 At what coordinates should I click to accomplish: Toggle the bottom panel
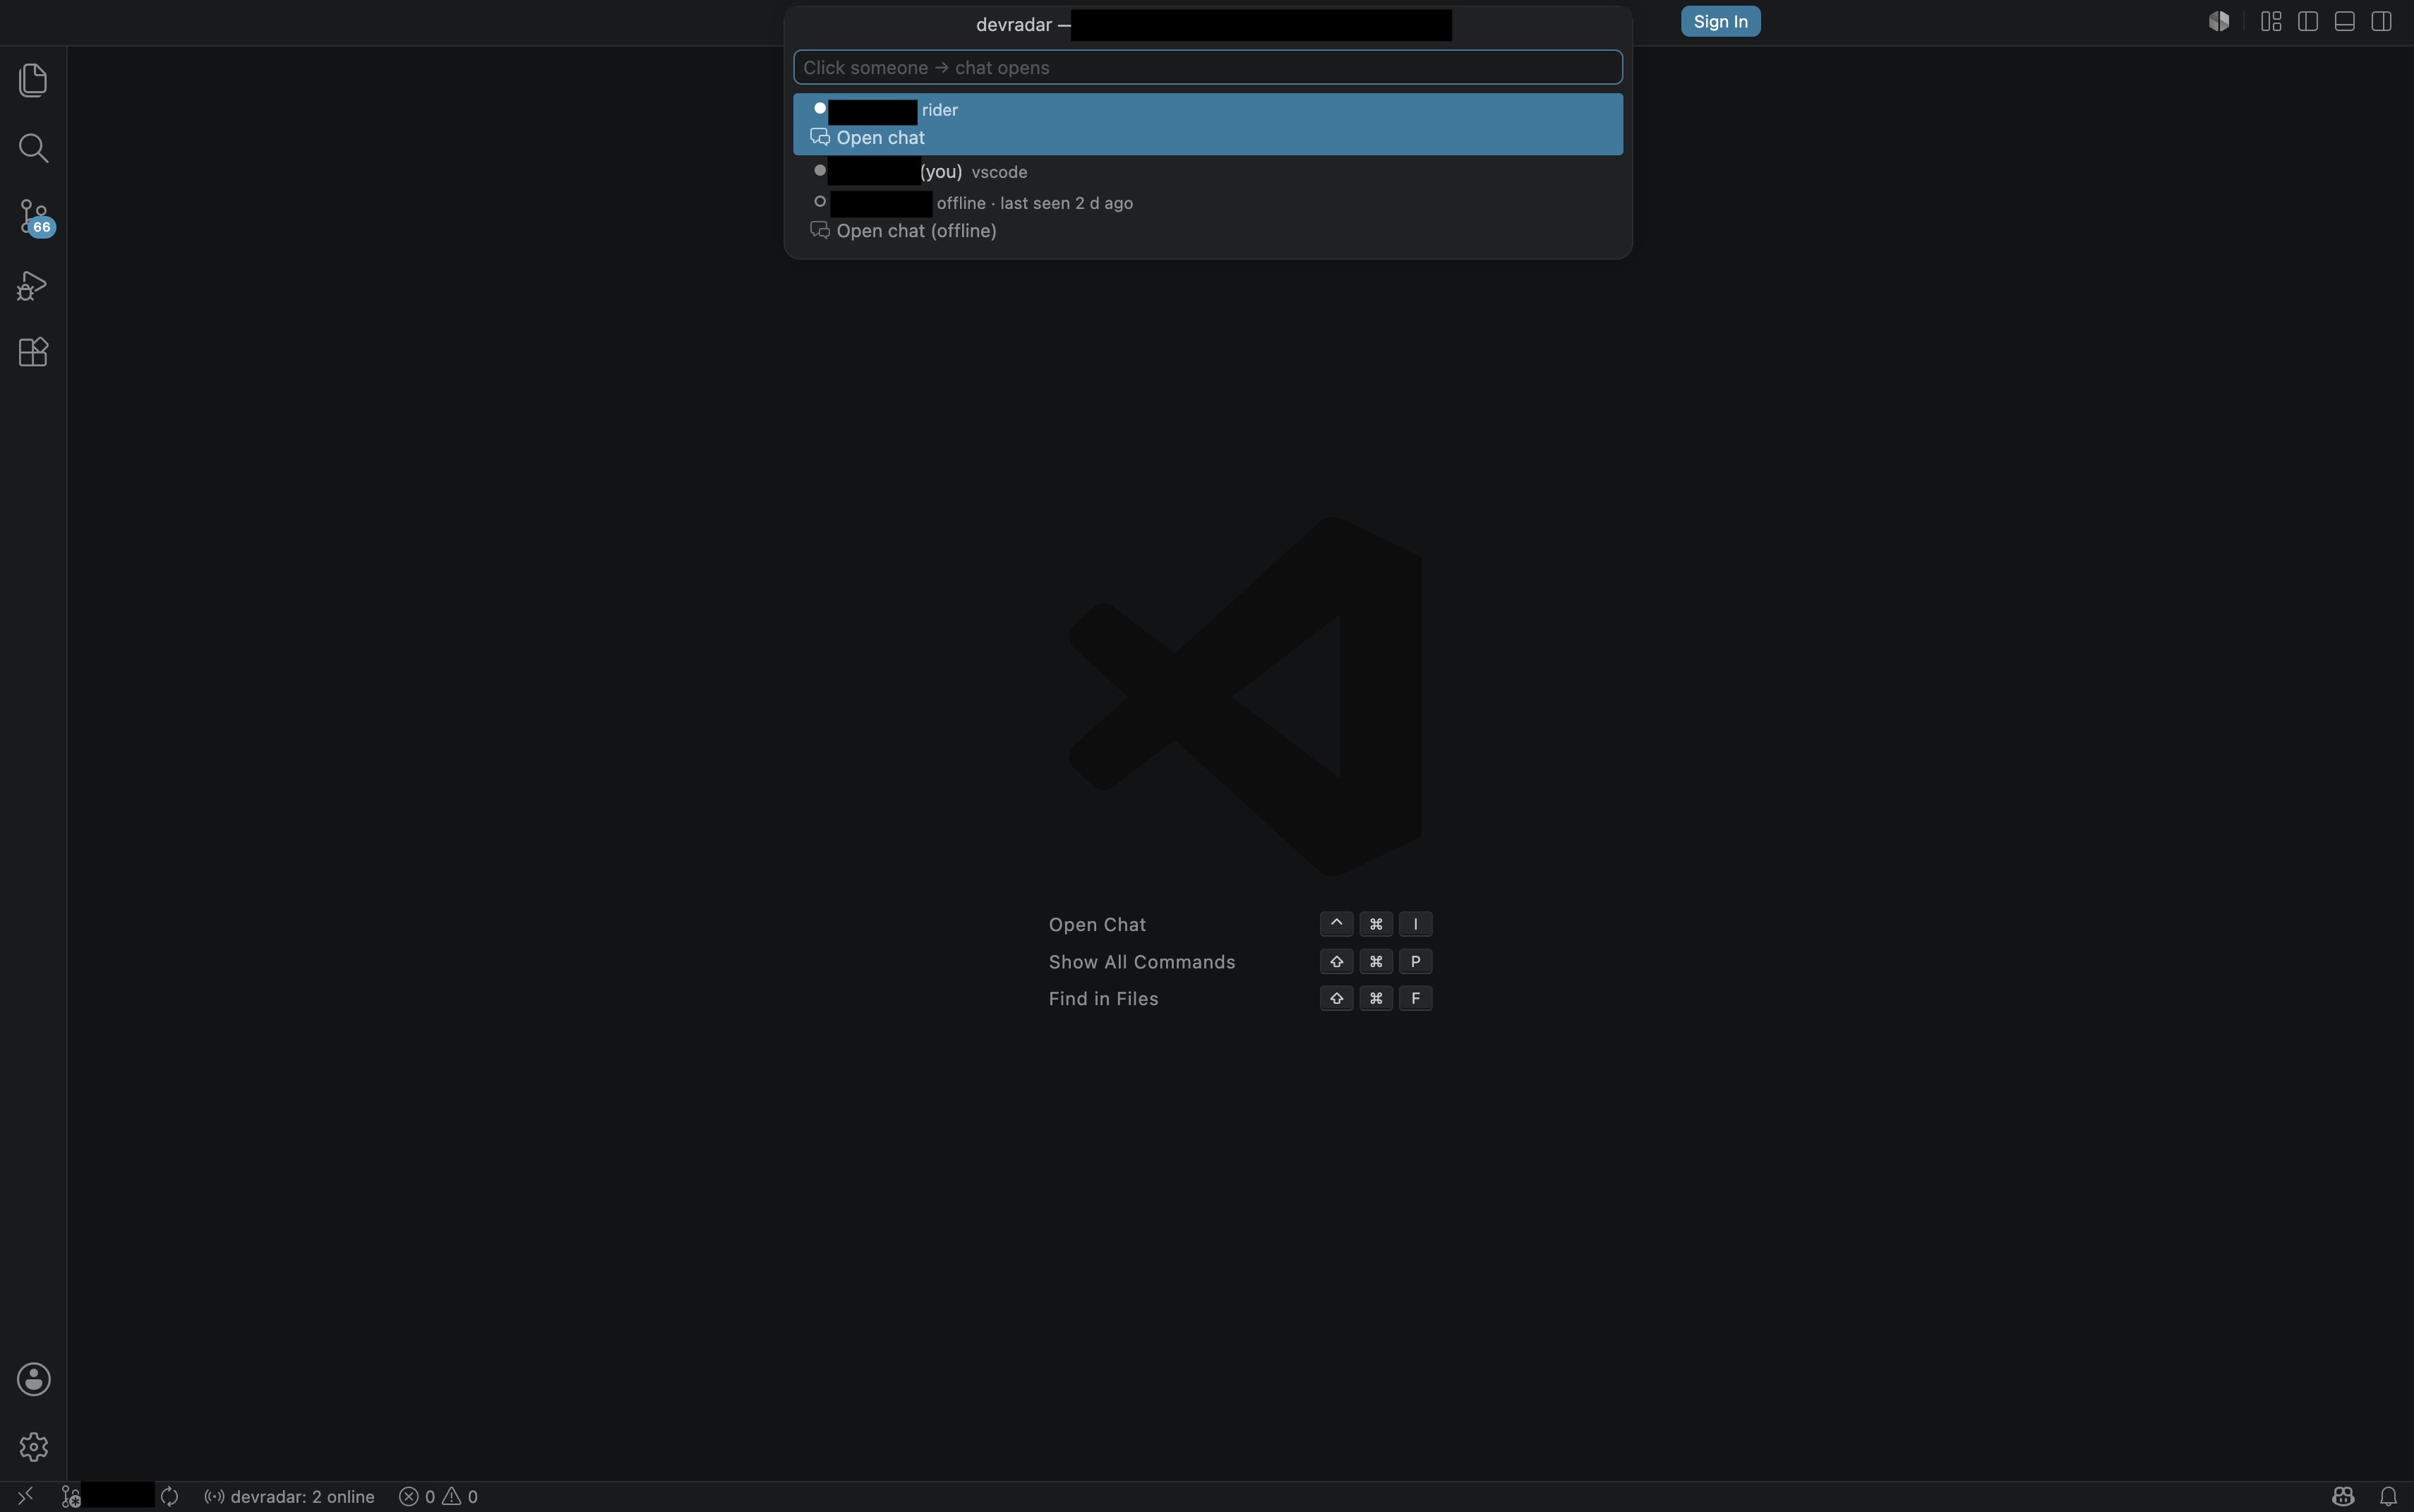(x=2345, y=21)
